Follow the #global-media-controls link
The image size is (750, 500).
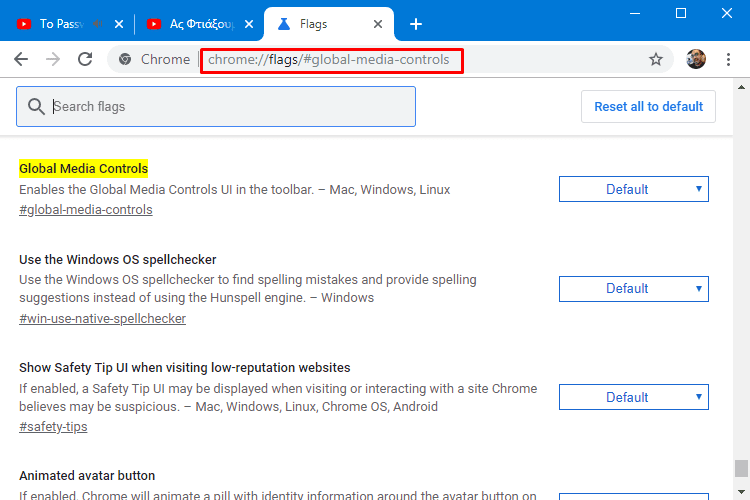point(86,210)
